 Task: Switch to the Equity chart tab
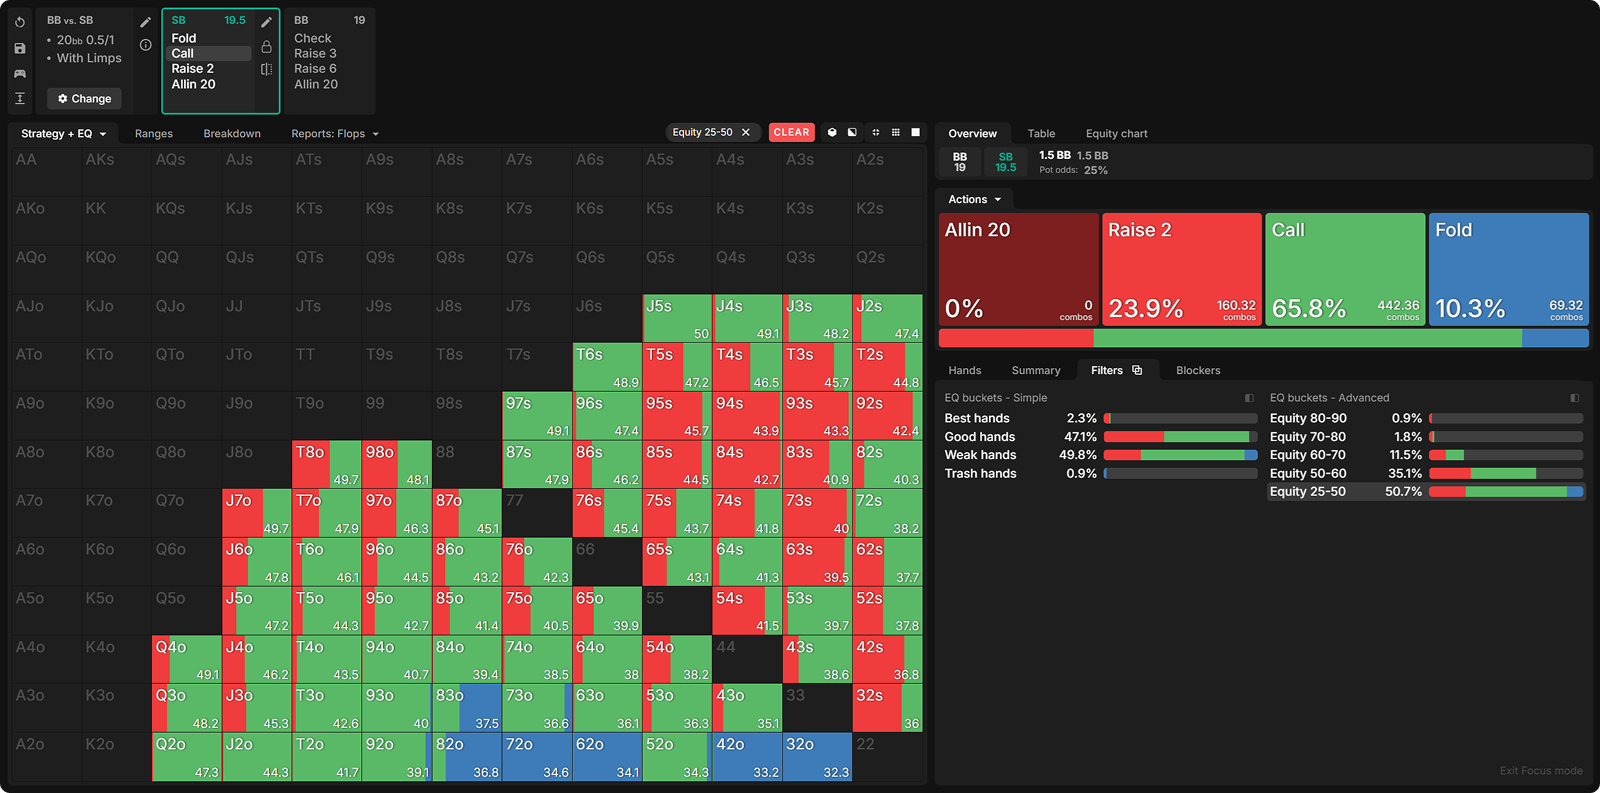[1116, 133]
